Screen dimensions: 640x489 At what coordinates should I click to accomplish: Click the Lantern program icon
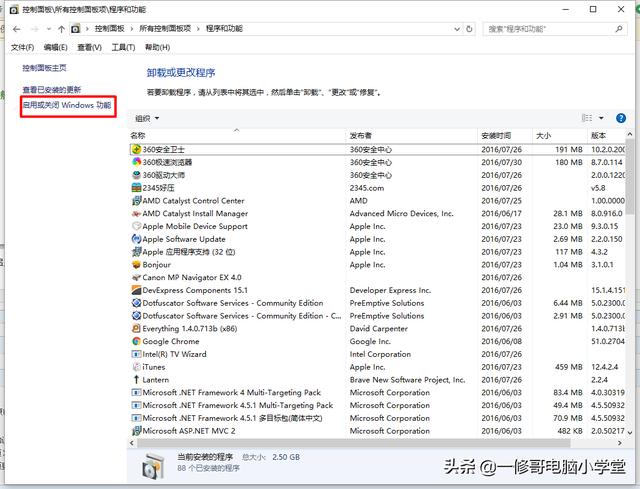136,380
